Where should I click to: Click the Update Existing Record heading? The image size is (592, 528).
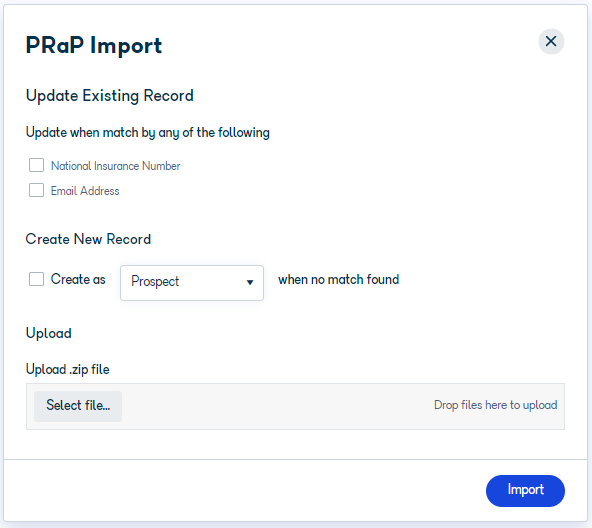tap(109, 96)
